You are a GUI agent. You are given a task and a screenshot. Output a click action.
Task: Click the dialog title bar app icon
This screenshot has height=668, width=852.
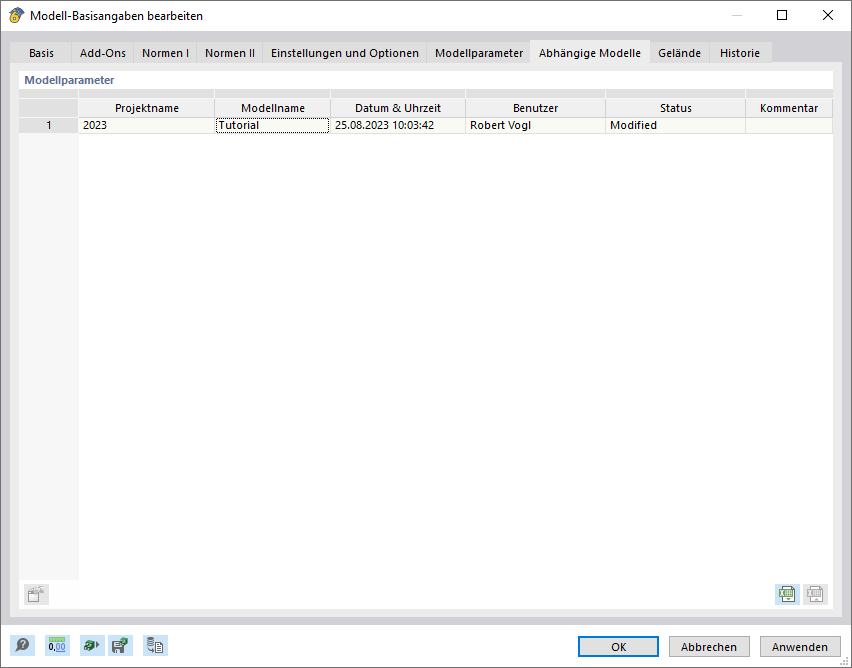pyautogui.click(x=16, y=15)
